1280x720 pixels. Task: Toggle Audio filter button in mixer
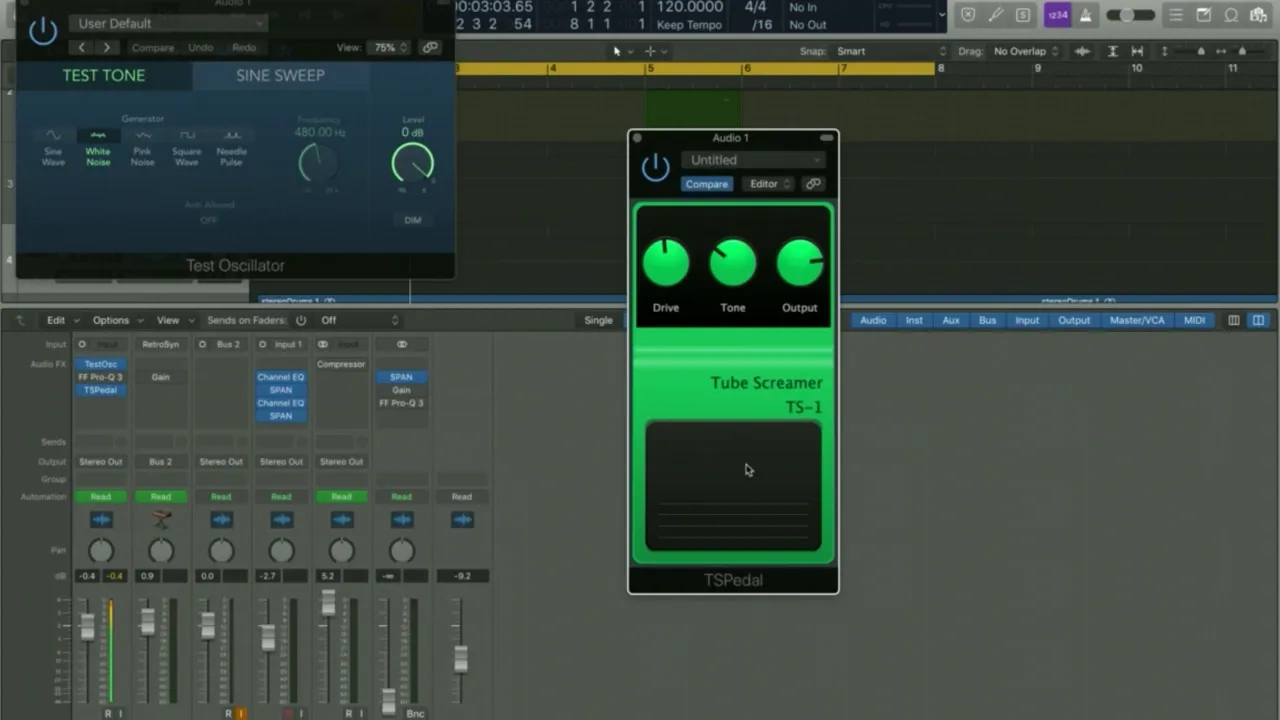[x=873, y=320]
